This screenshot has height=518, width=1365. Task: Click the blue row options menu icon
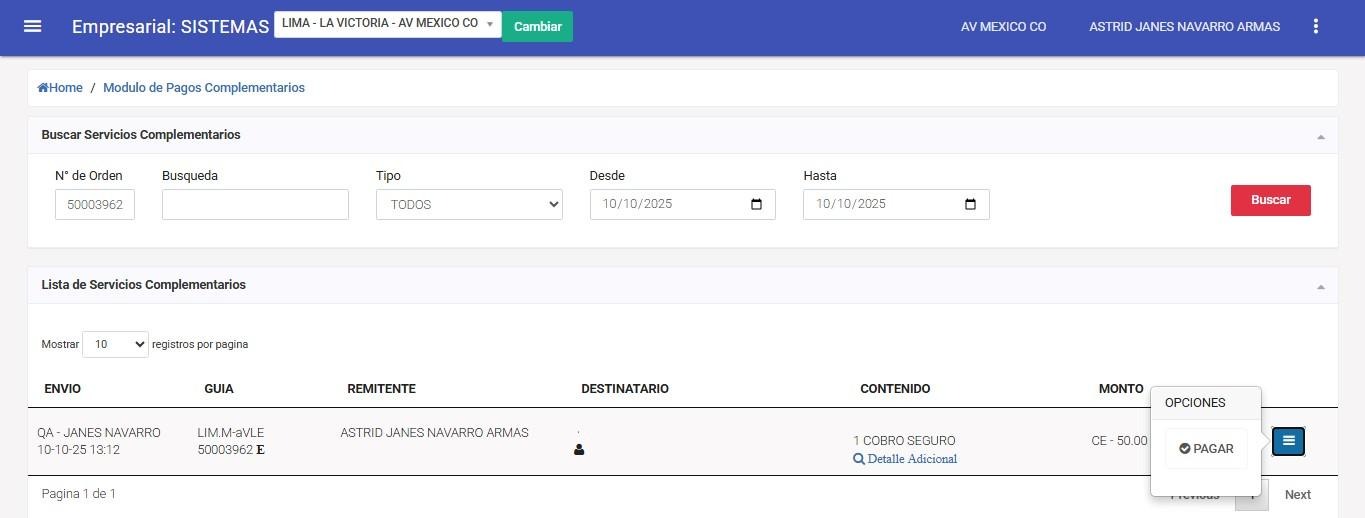[1288, 441]
